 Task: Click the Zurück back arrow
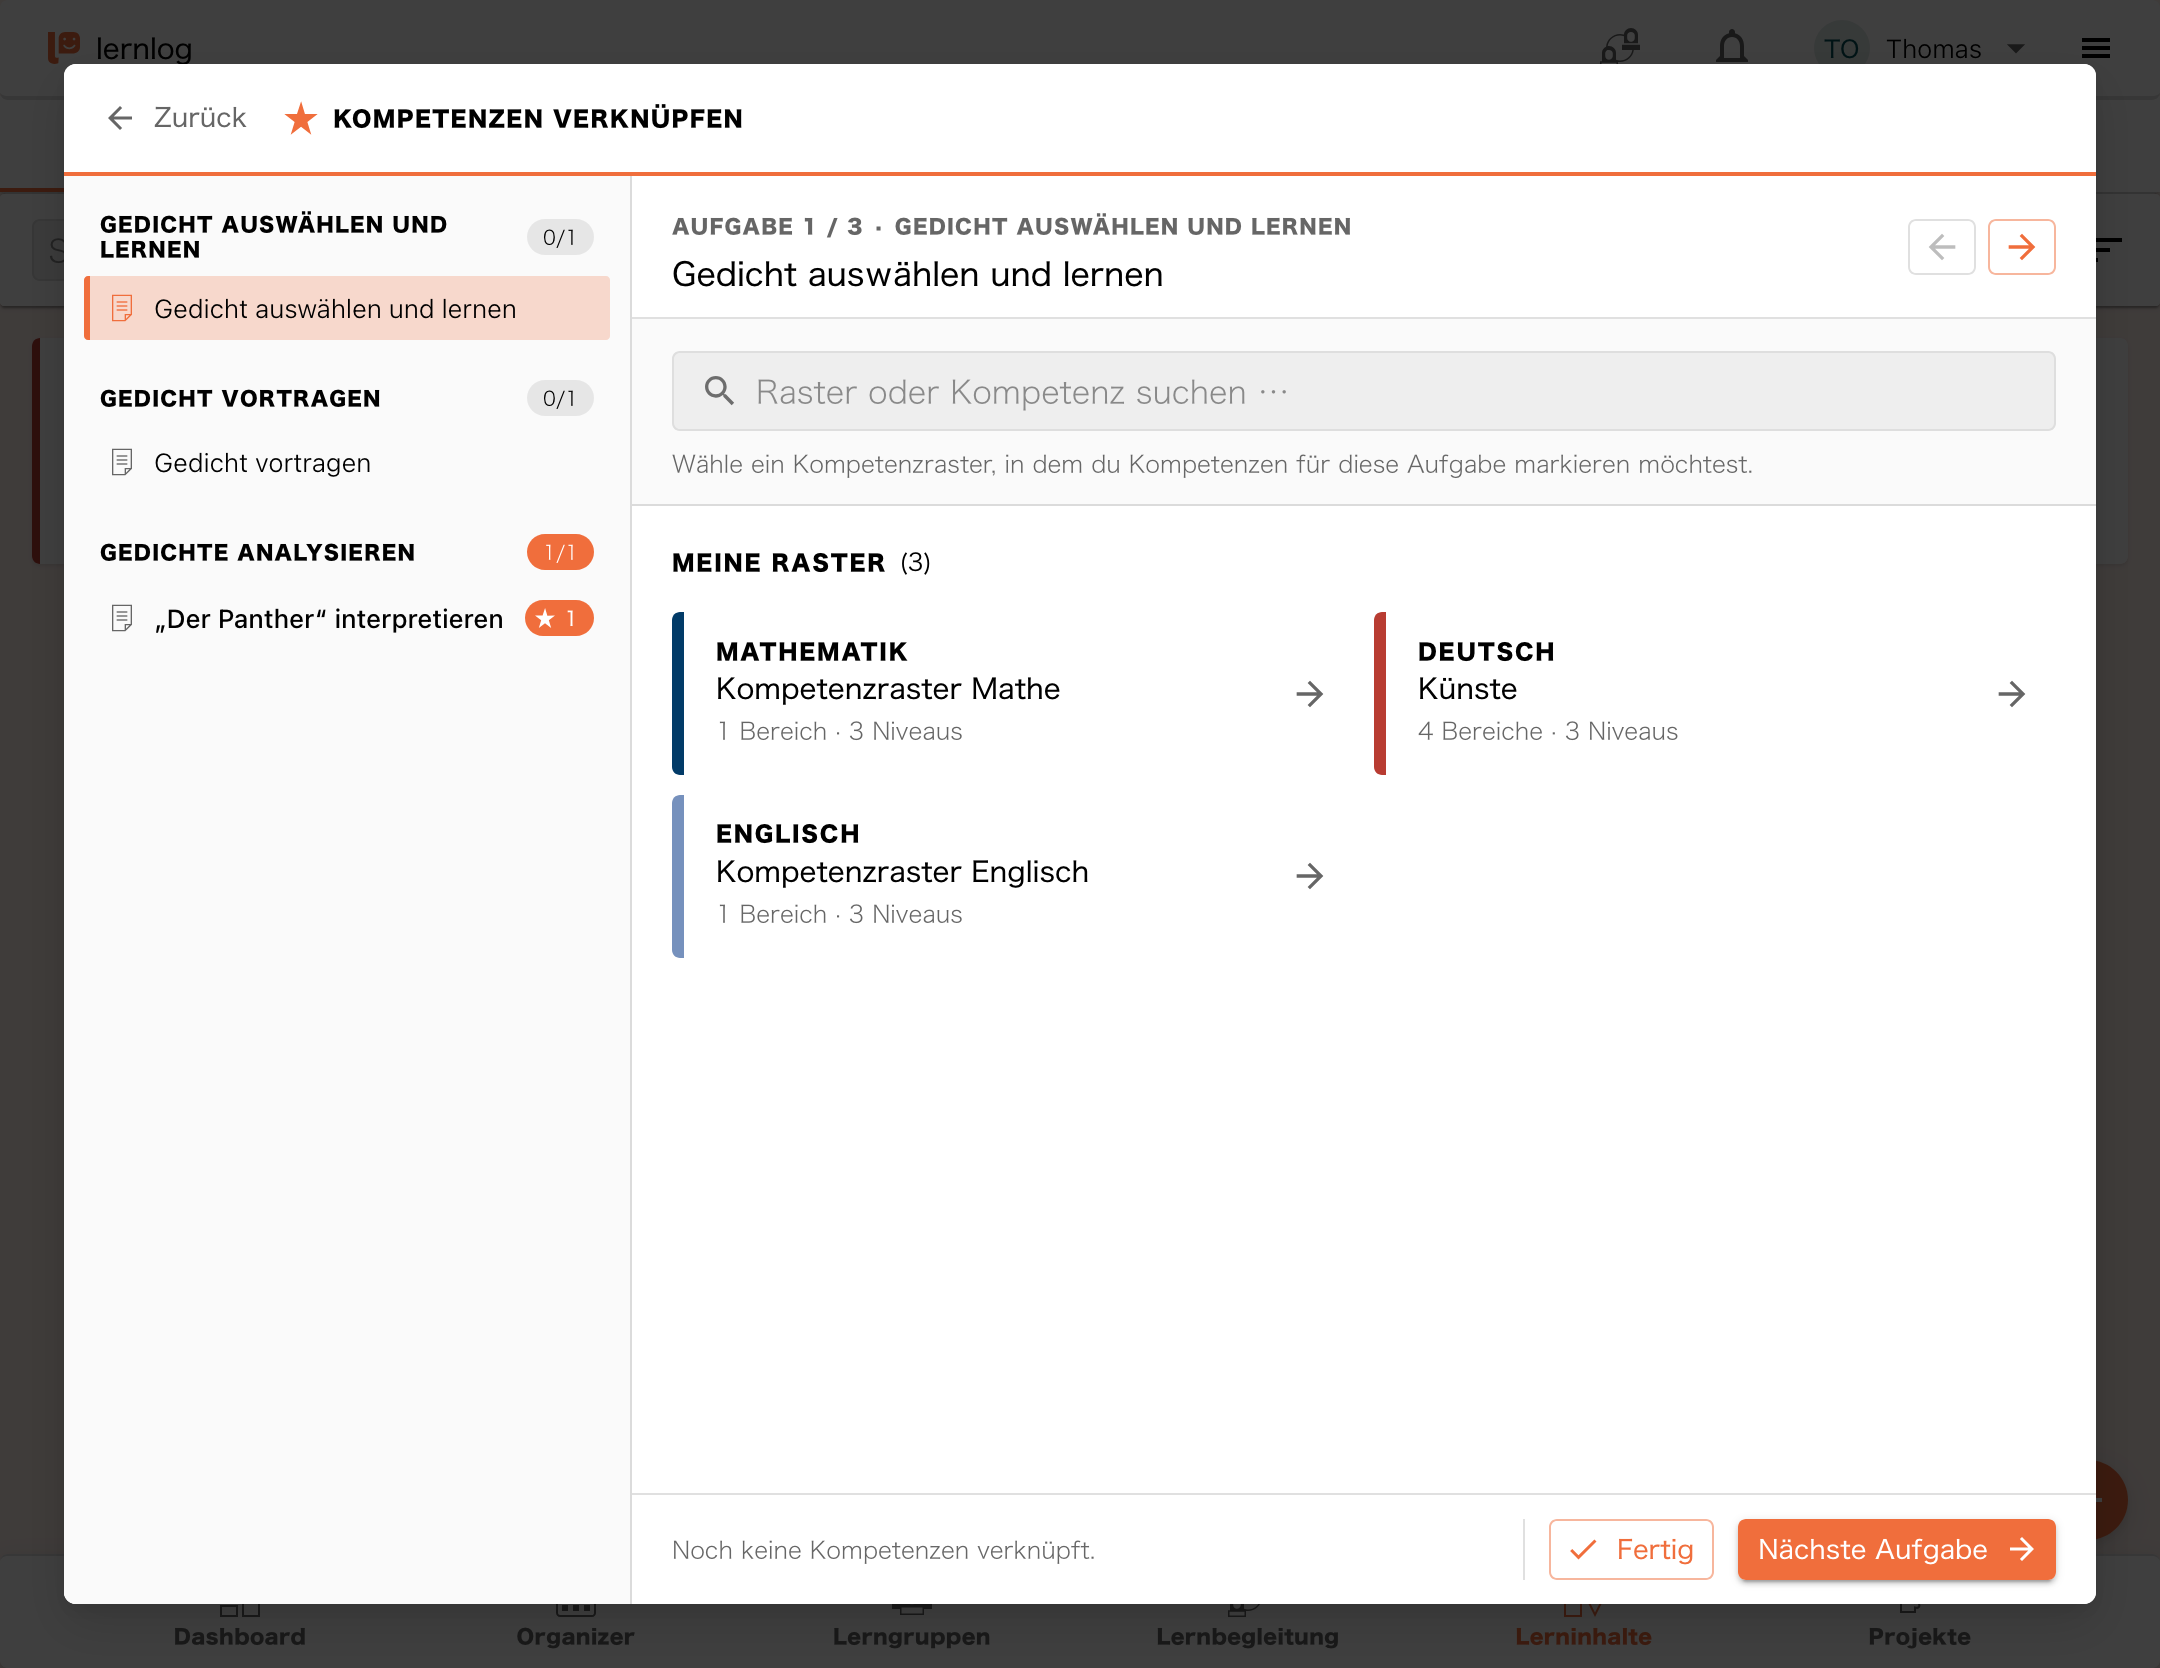point(120,118)
